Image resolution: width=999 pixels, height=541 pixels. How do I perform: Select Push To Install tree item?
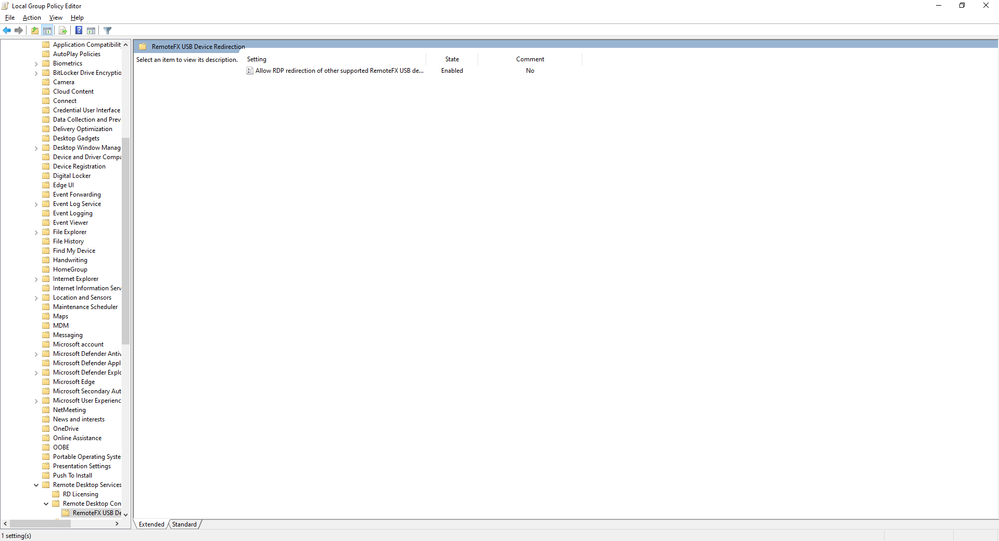[72, 475]
